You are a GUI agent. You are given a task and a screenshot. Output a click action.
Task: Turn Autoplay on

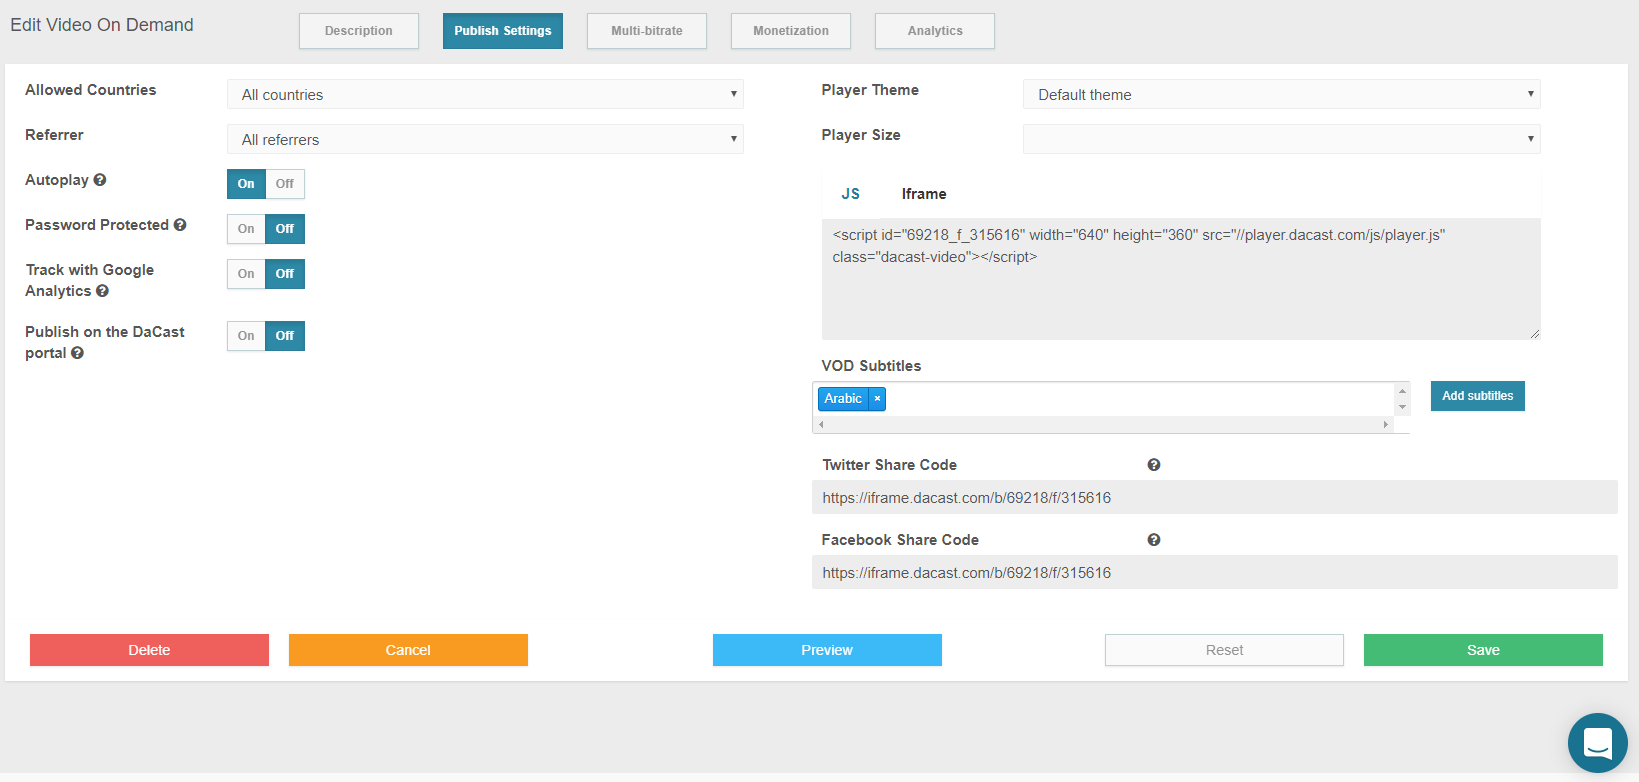246,184
